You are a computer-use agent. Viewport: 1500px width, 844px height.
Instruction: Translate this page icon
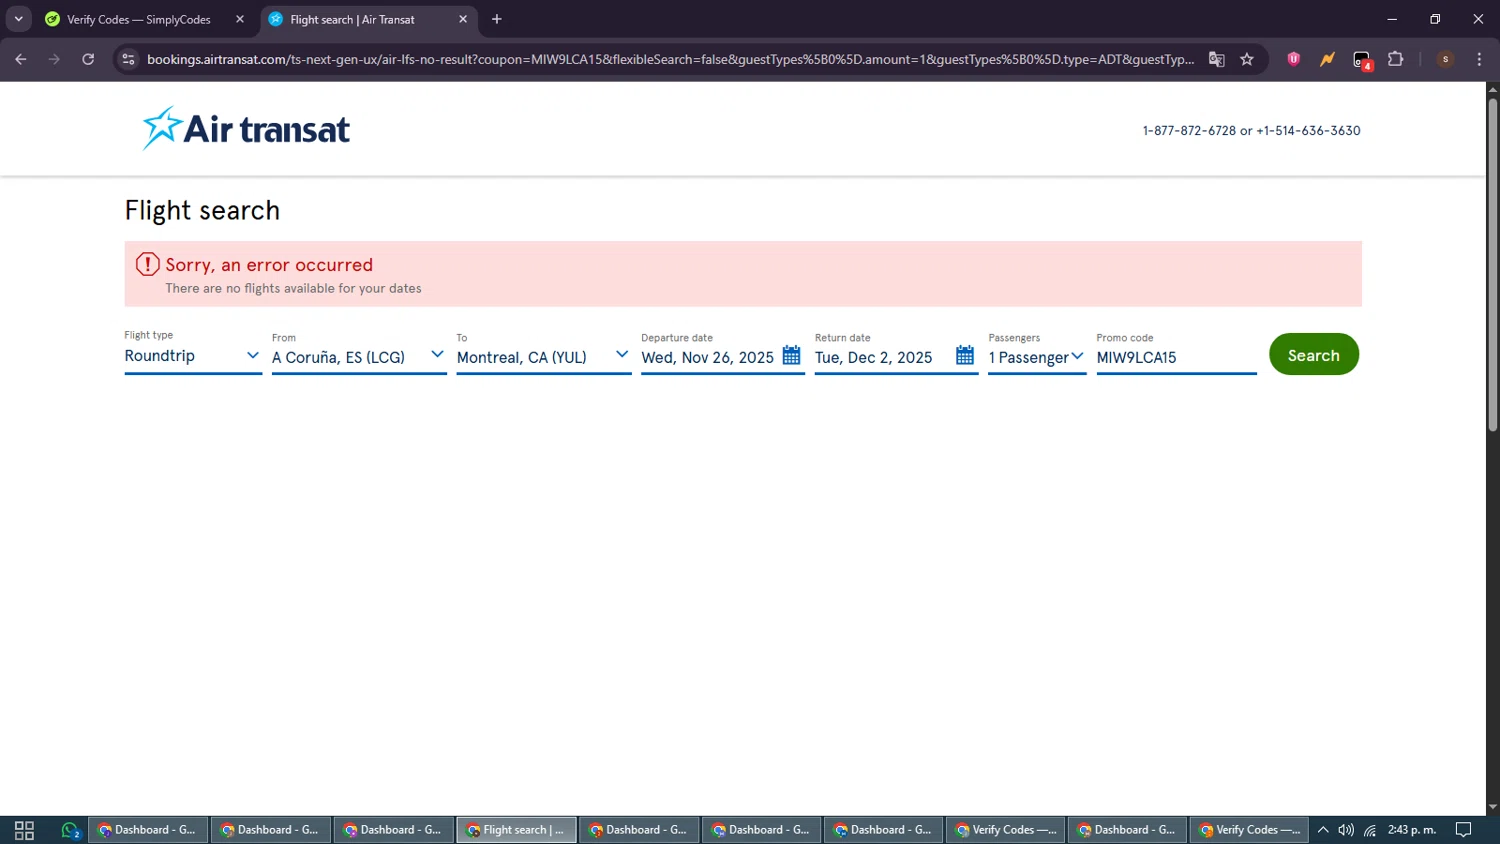[1217, 59]
